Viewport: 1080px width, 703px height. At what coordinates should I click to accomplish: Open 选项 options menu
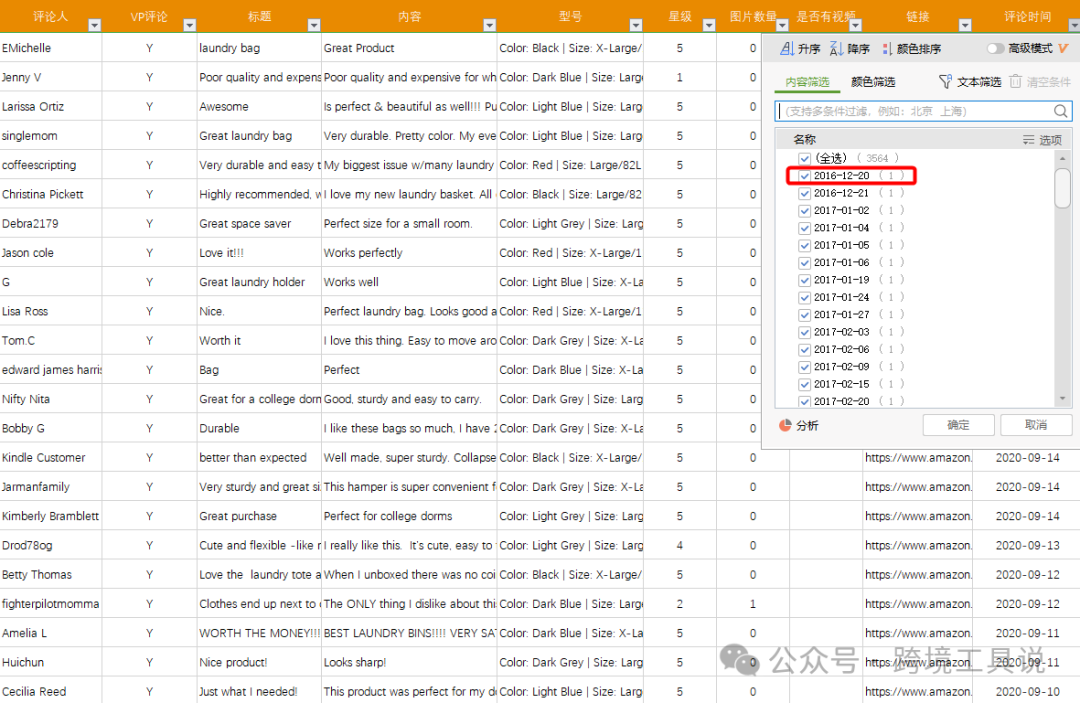point(1042,140)
